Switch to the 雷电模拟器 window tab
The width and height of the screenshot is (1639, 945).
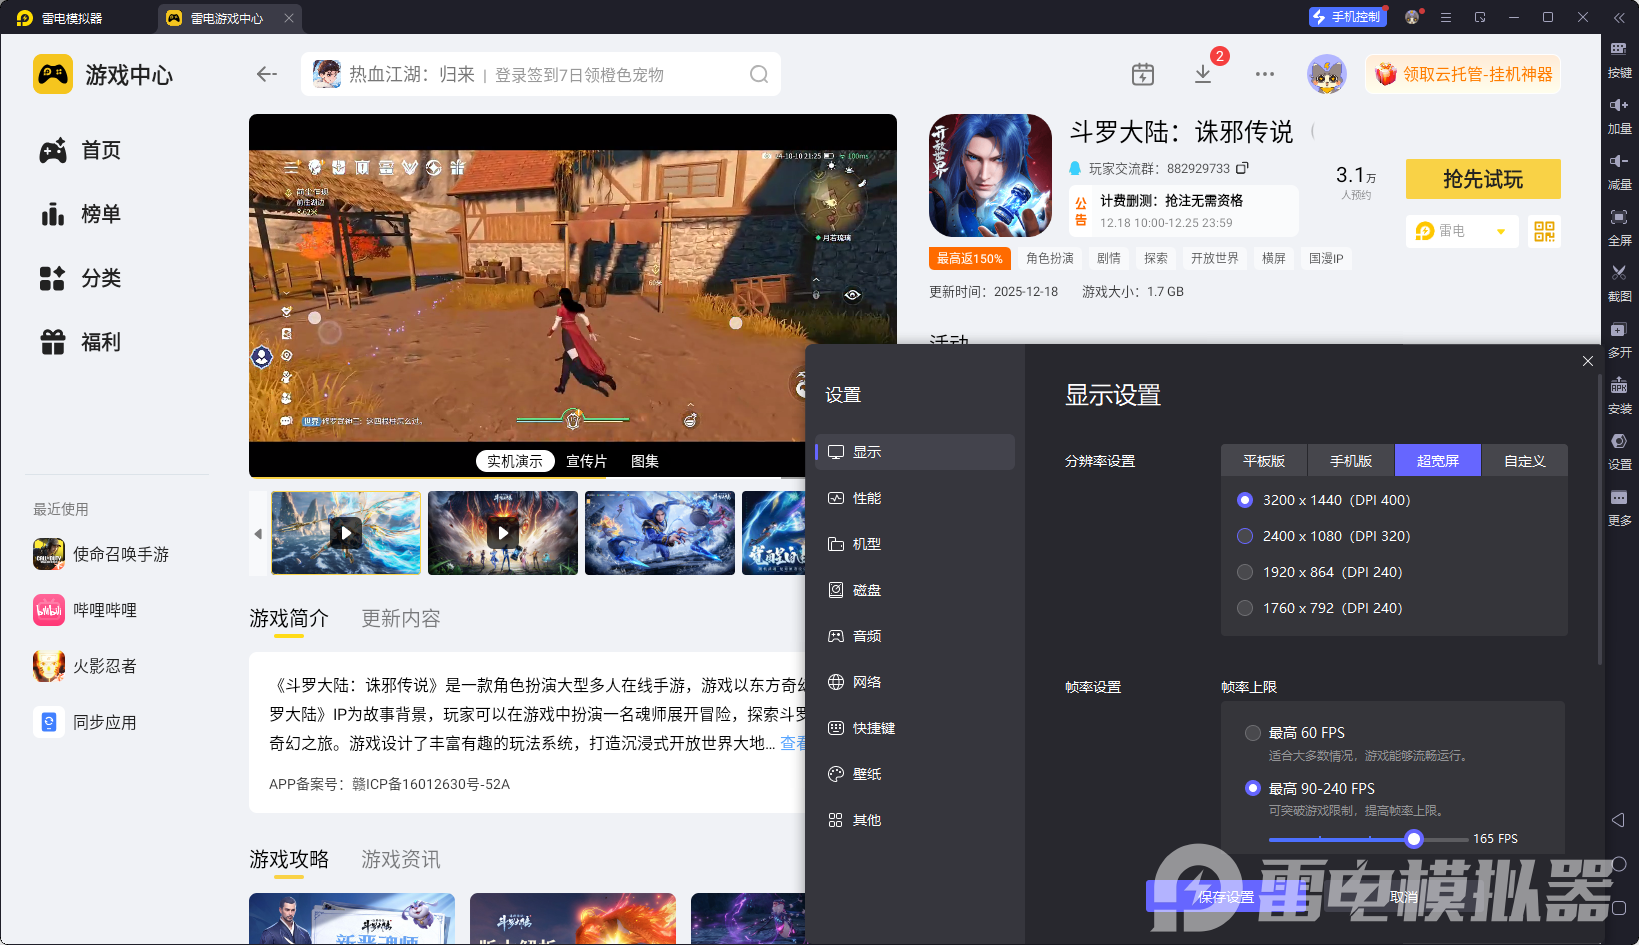pyautogui.click(x=72, y=18)
